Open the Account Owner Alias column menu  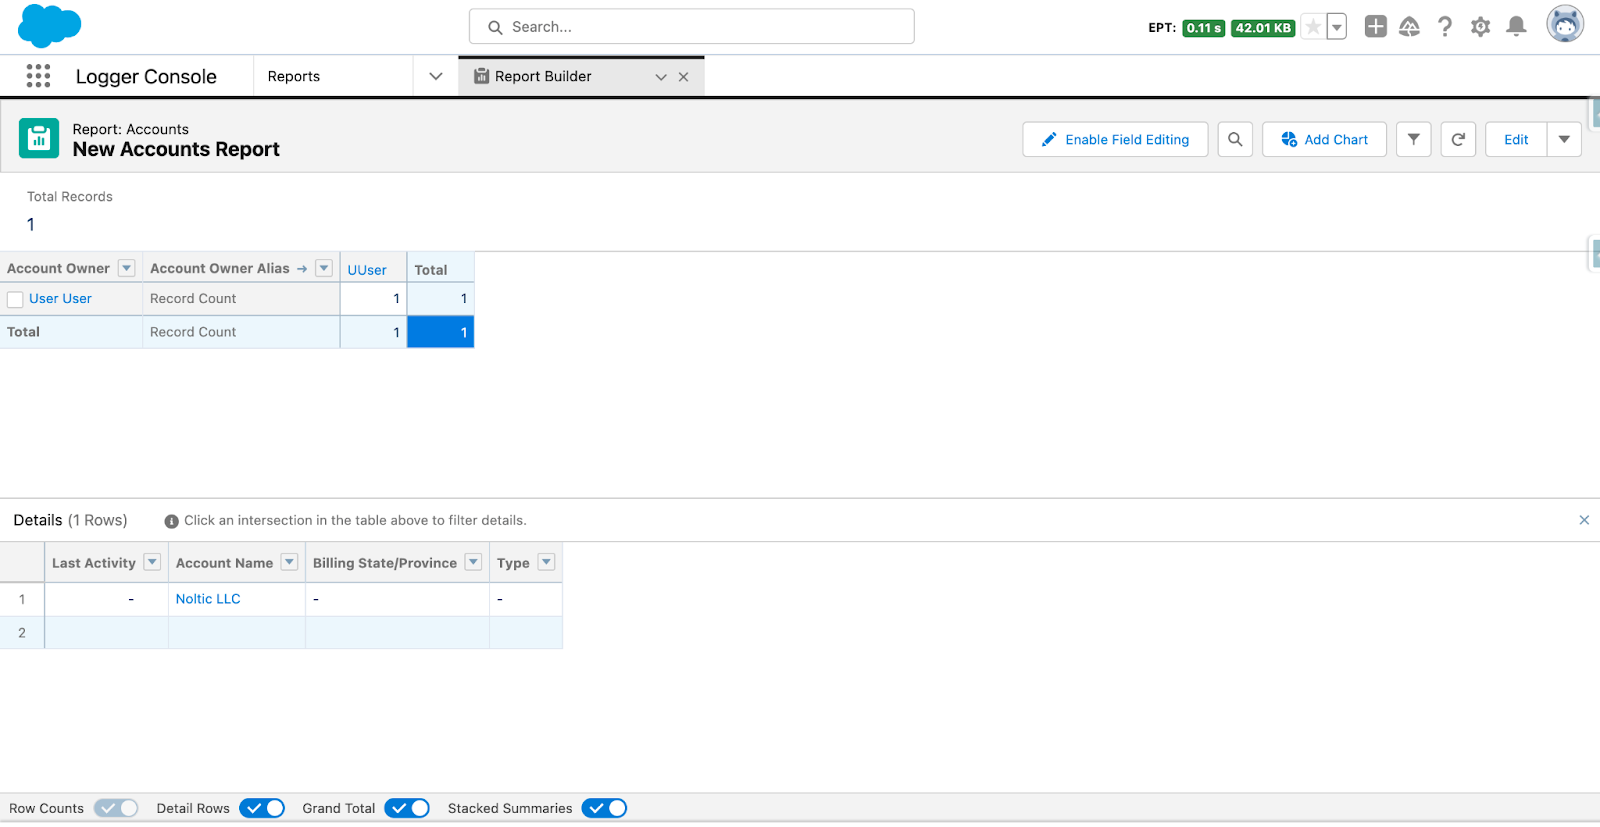tap(324, 268)
